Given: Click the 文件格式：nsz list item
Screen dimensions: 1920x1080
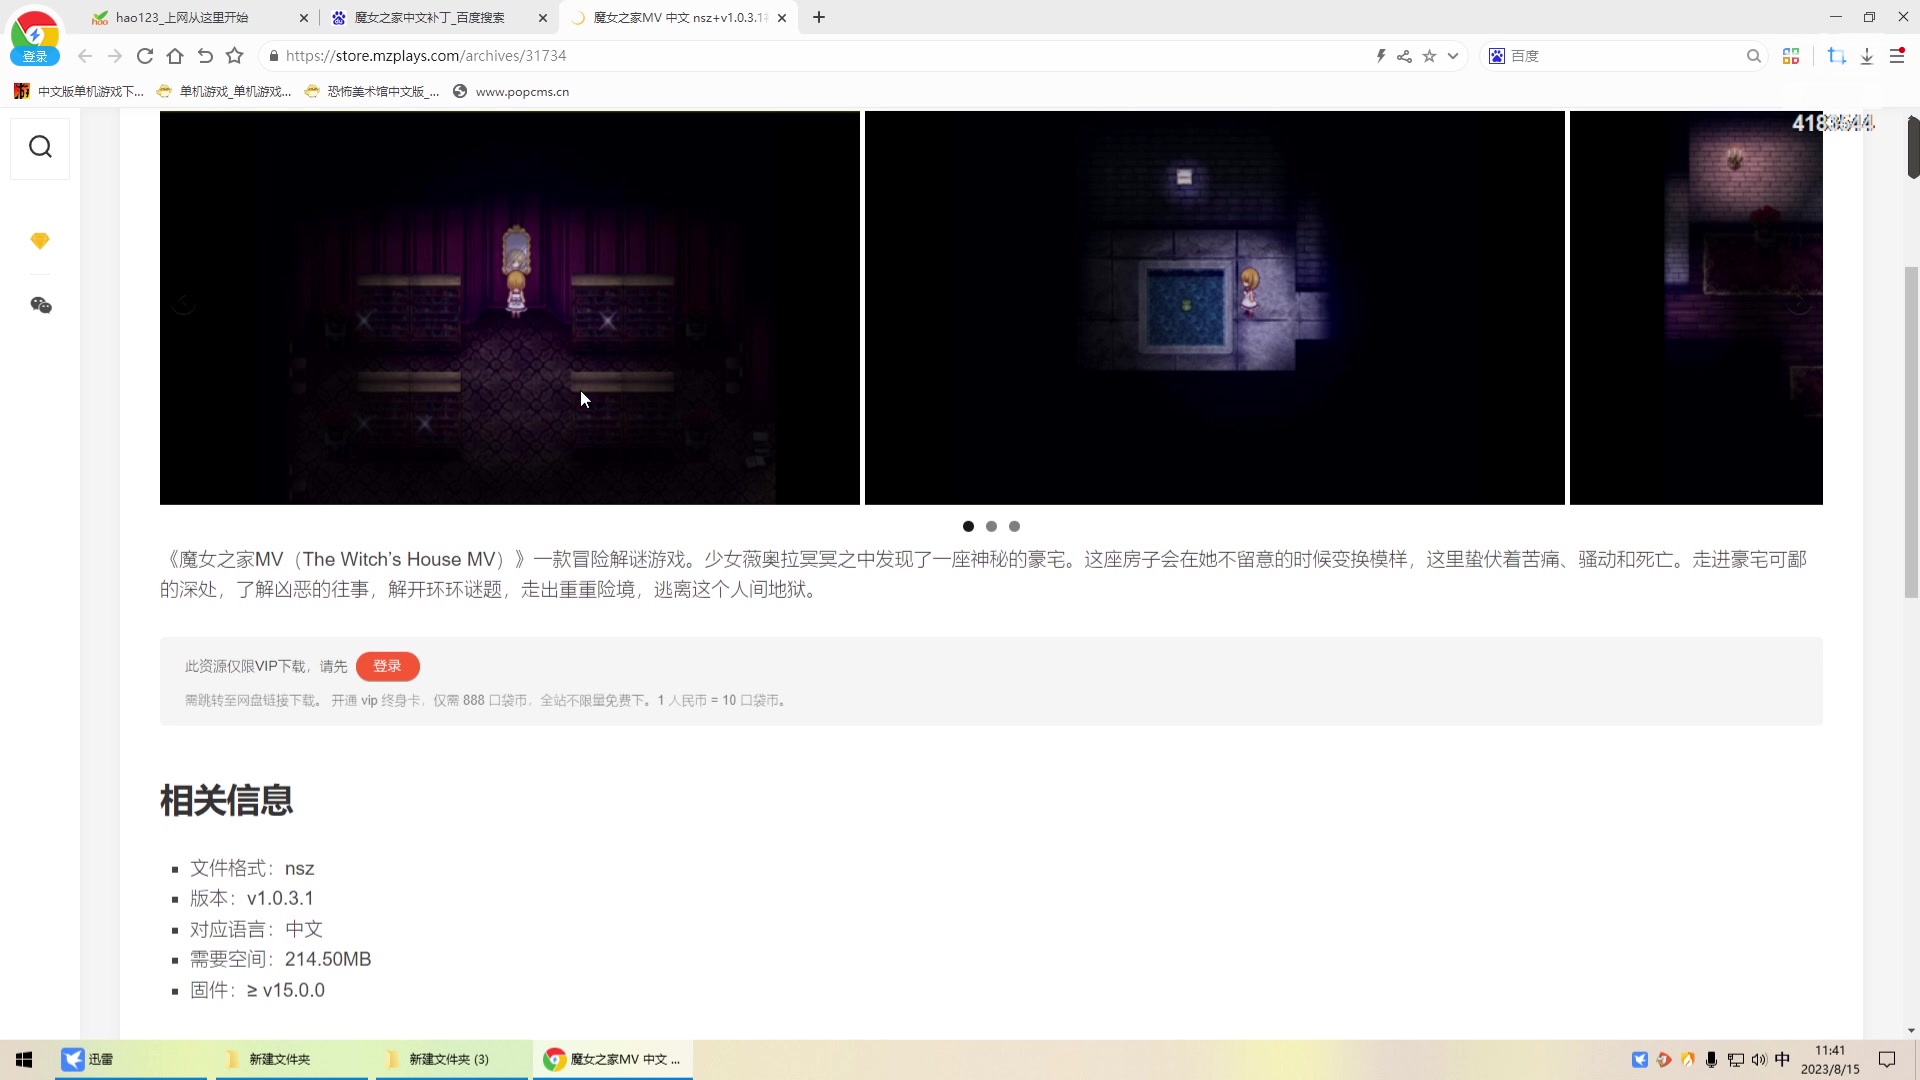Looking at the screenshot, I should pos(252,868).
